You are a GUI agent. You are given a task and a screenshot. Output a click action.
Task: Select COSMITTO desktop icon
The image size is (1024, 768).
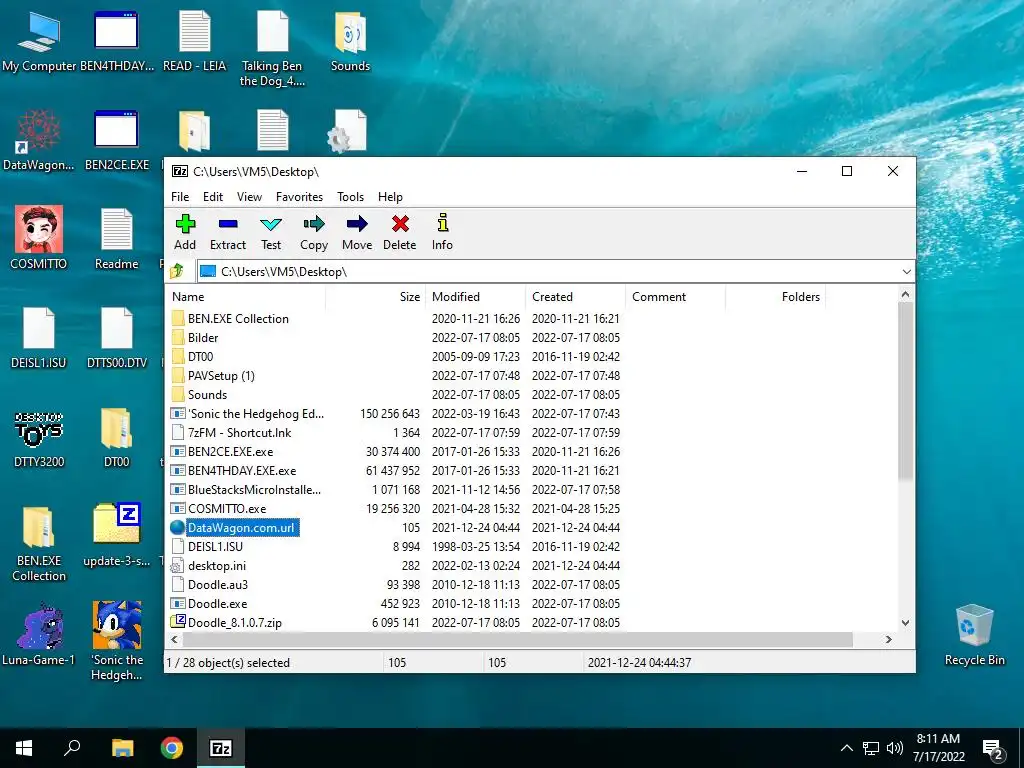coord(39,238)
